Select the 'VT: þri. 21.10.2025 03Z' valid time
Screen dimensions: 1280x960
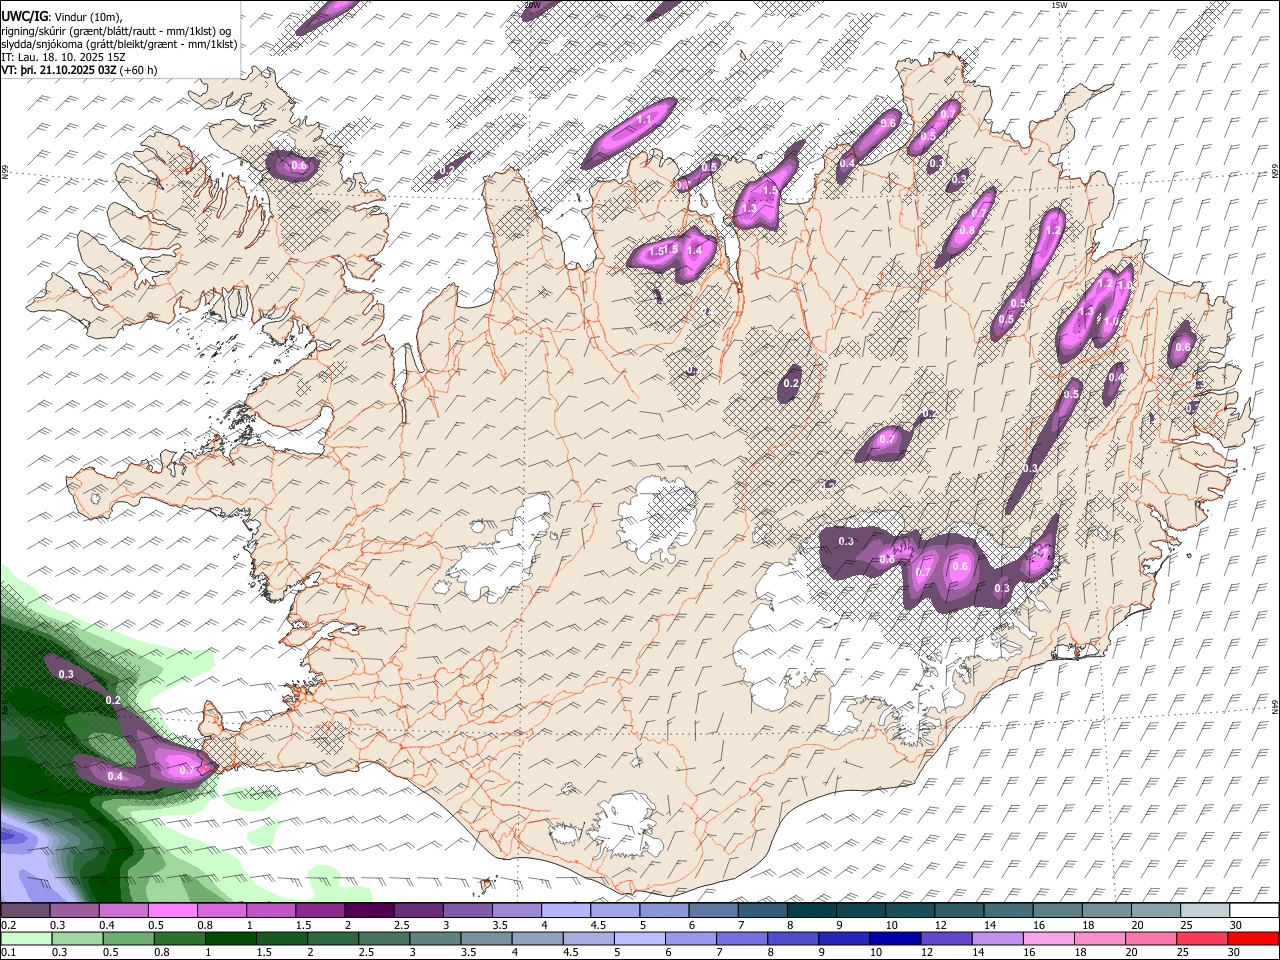click(58, 71)
